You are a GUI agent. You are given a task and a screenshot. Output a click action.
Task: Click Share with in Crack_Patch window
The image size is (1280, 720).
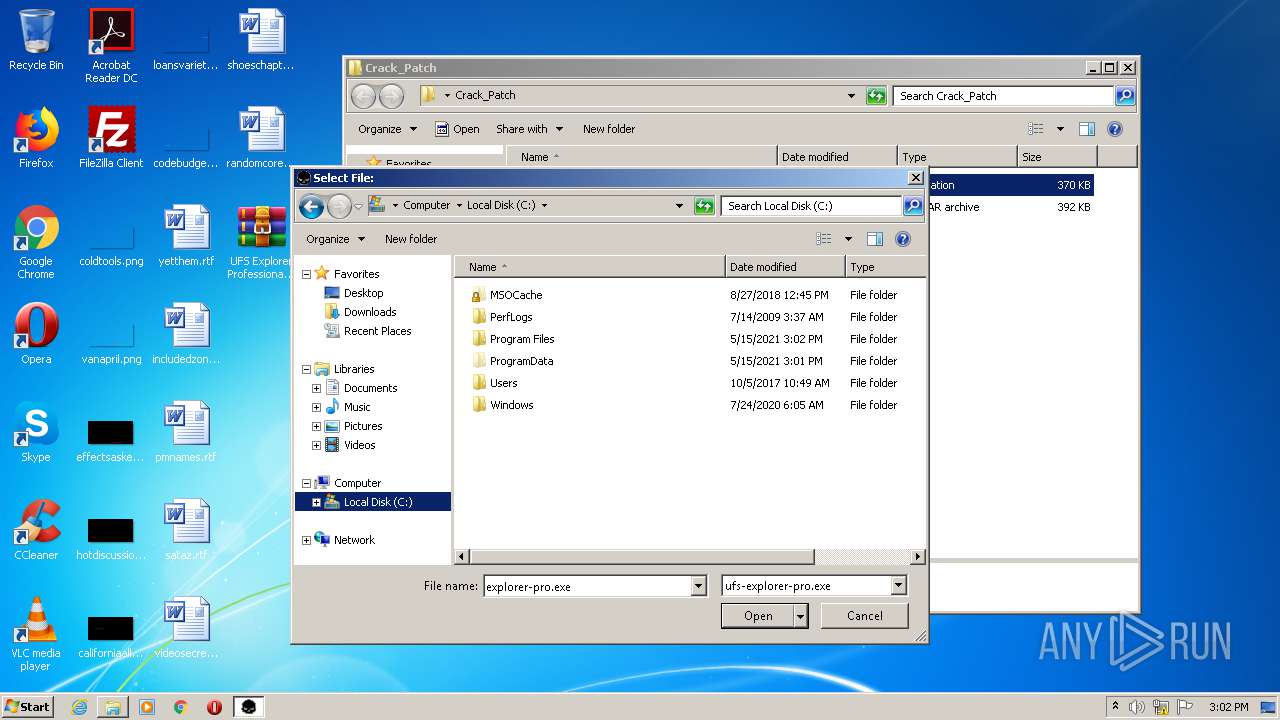pos(529,129)
